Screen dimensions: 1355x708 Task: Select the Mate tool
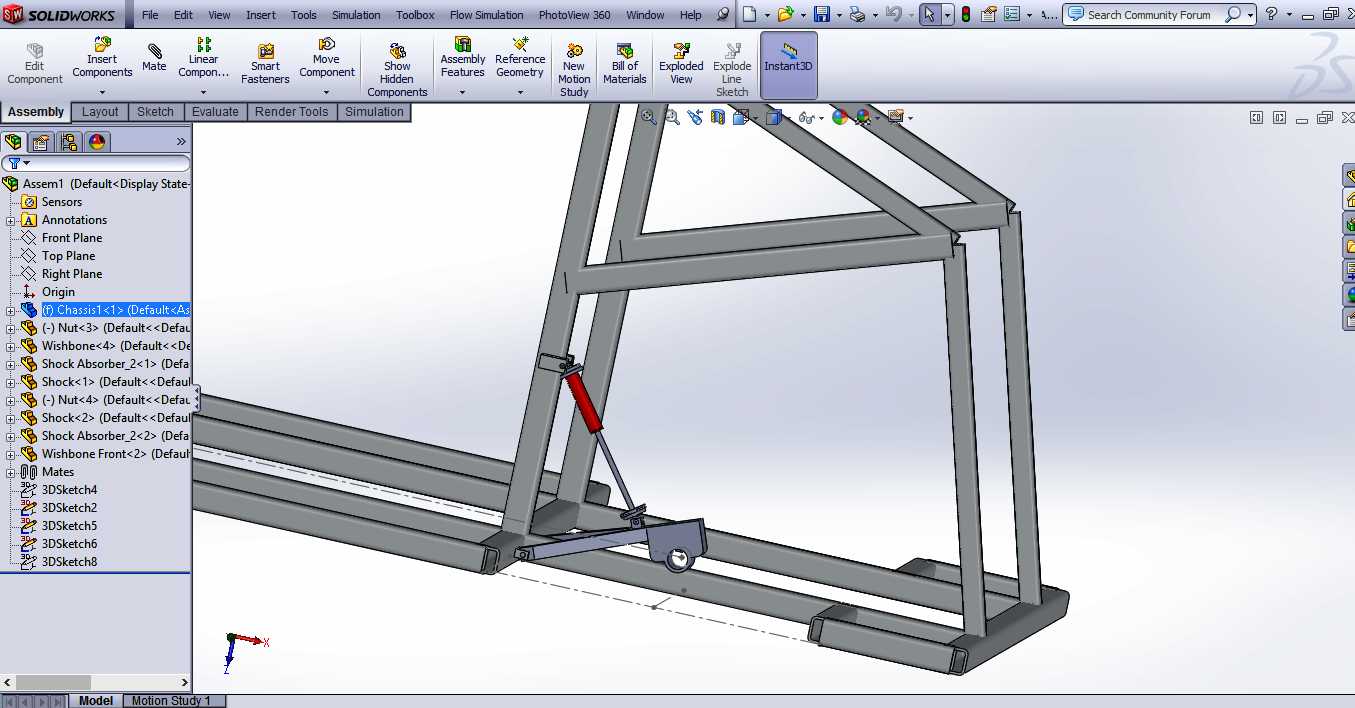pyautogui.click(x=154, y=57)
